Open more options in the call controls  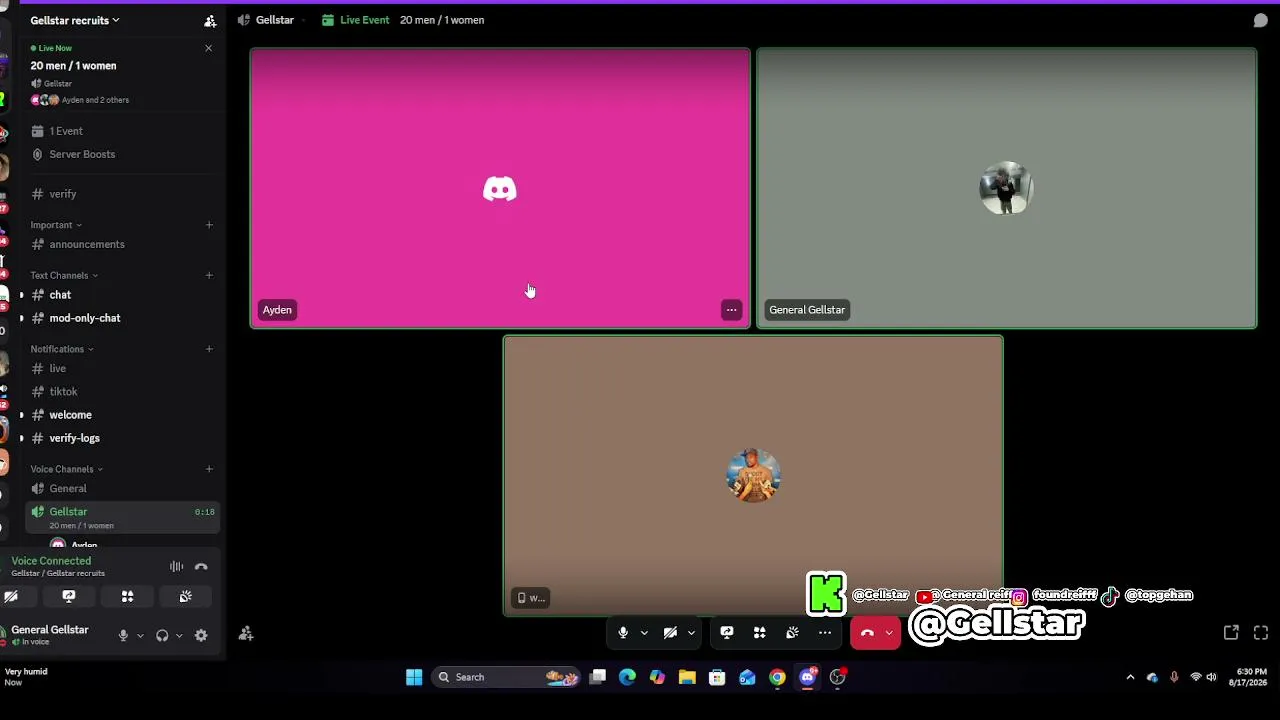[825, 633]
